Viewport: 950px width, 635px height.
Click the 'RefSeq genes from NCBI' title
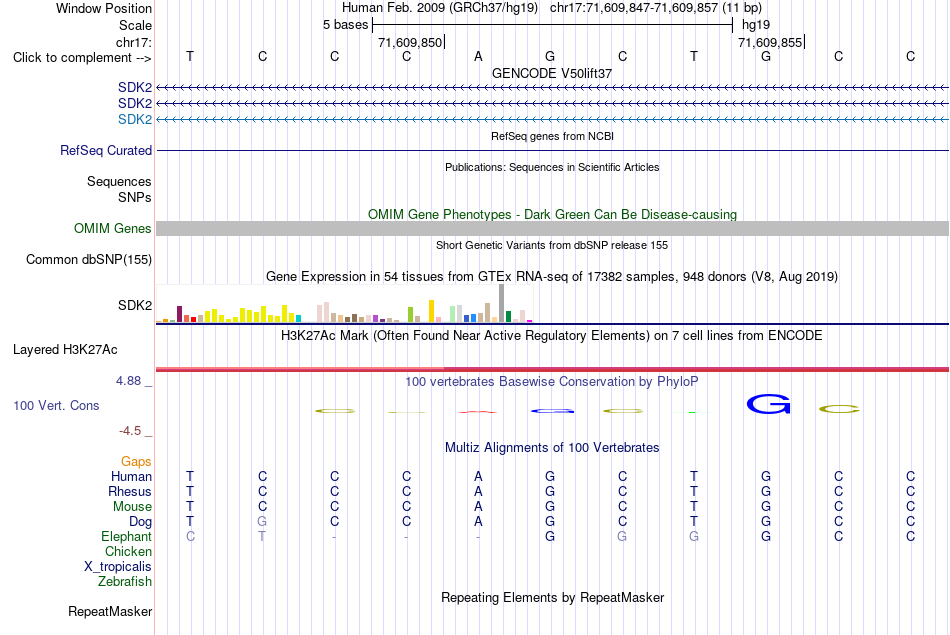click(552, 136)
